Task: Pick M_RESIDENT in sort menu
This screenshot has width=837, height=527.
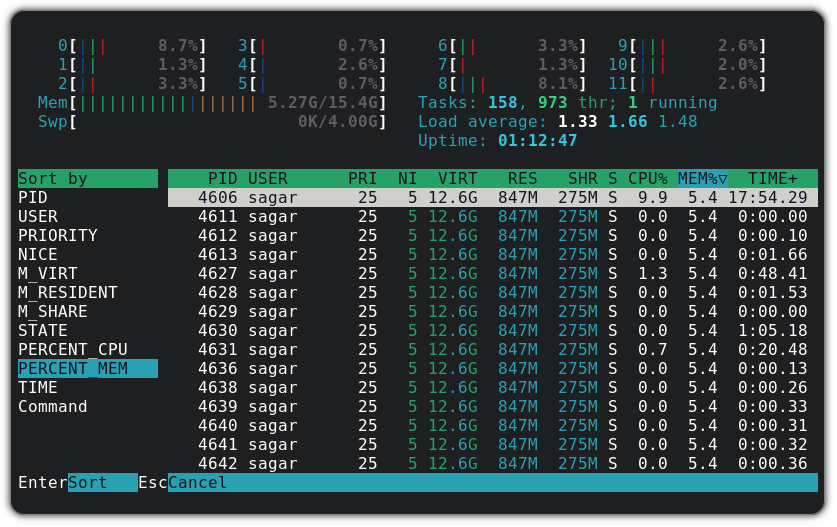Action: coord(68,293)
